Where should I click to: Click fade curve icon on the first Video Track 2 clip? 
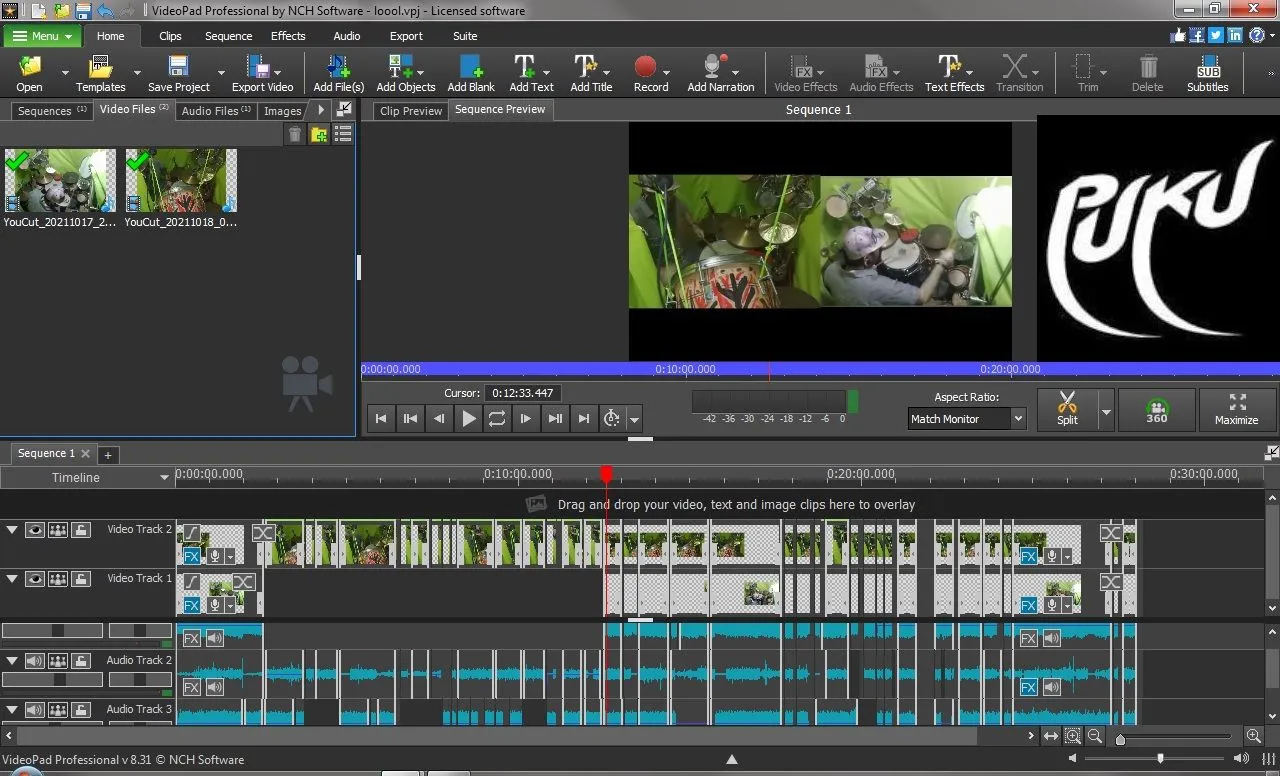pos(191,533)
